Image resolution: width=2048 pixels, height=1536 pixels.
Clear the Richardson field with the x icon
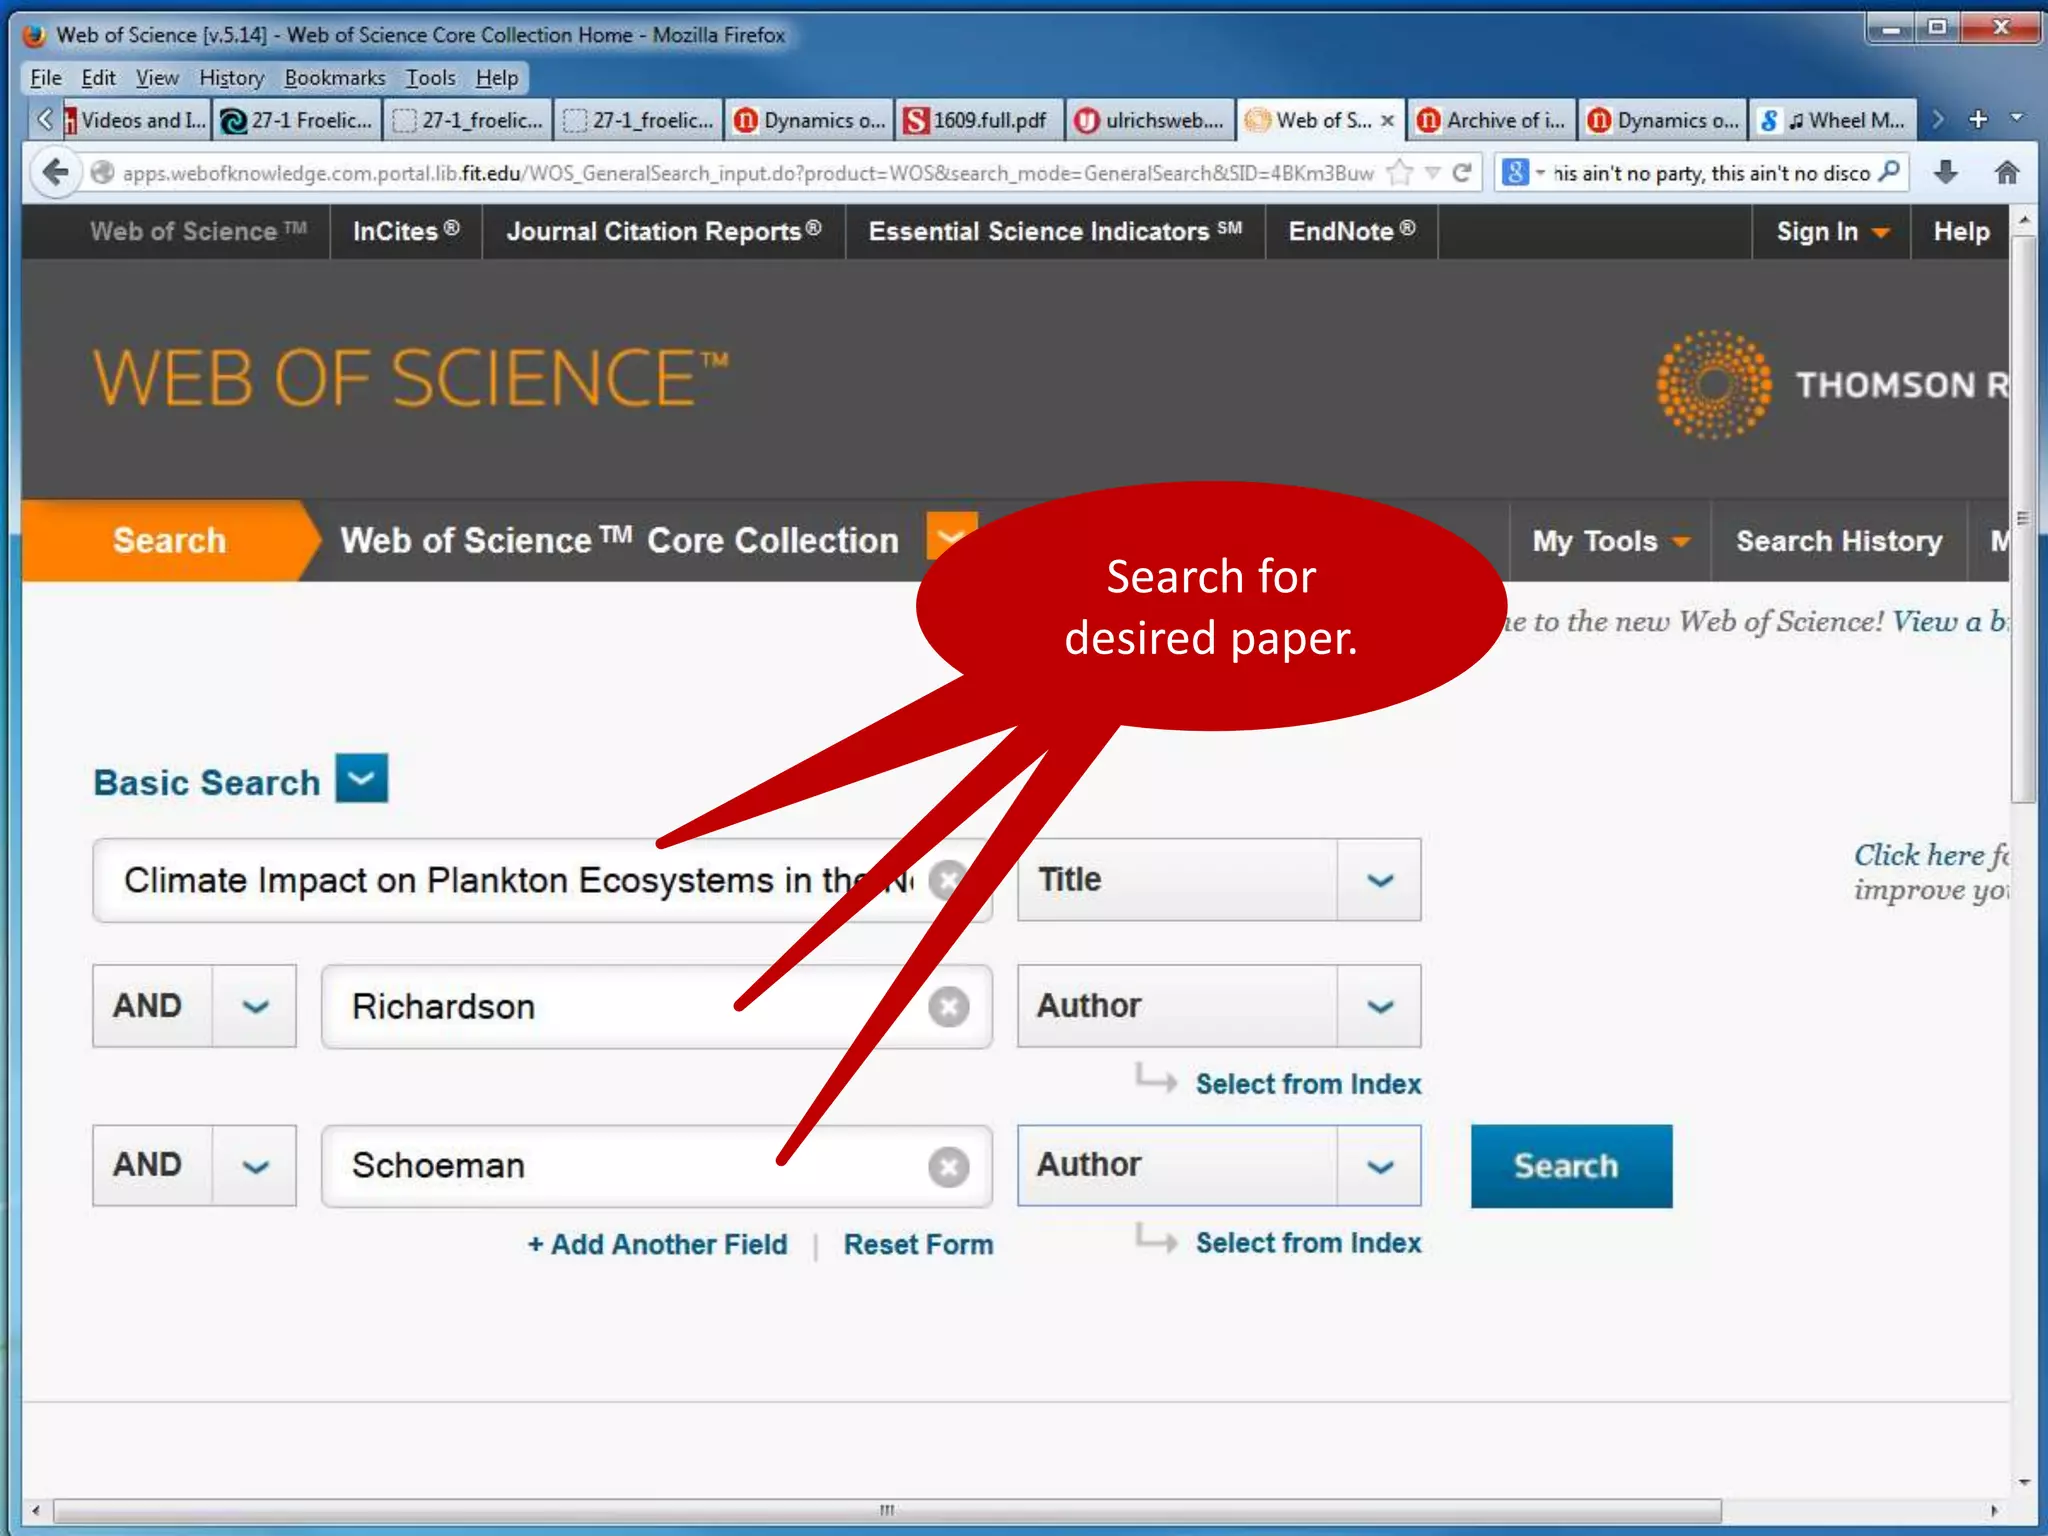pyautogui.click(x=948, y=1006)
